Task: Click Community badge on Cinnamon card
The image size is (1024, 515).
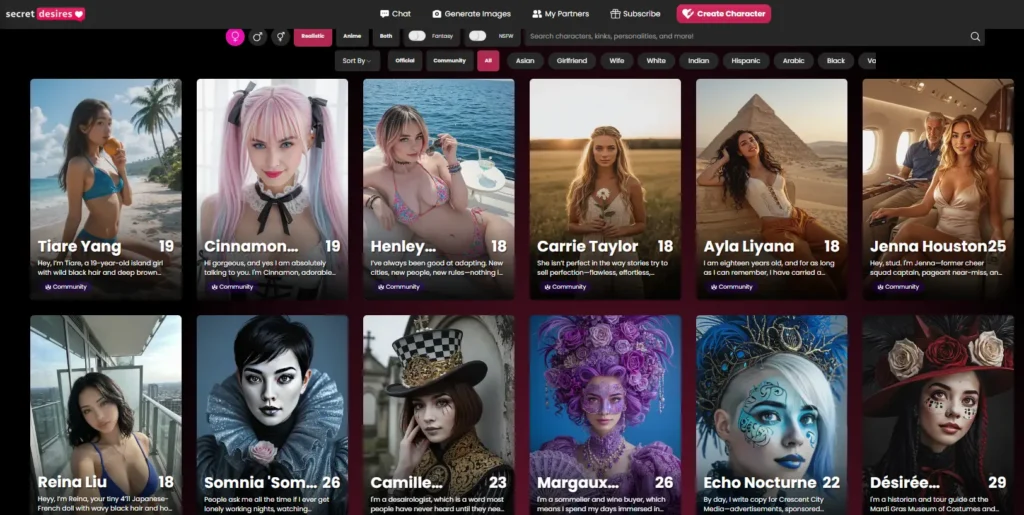Action: [231, 287]
